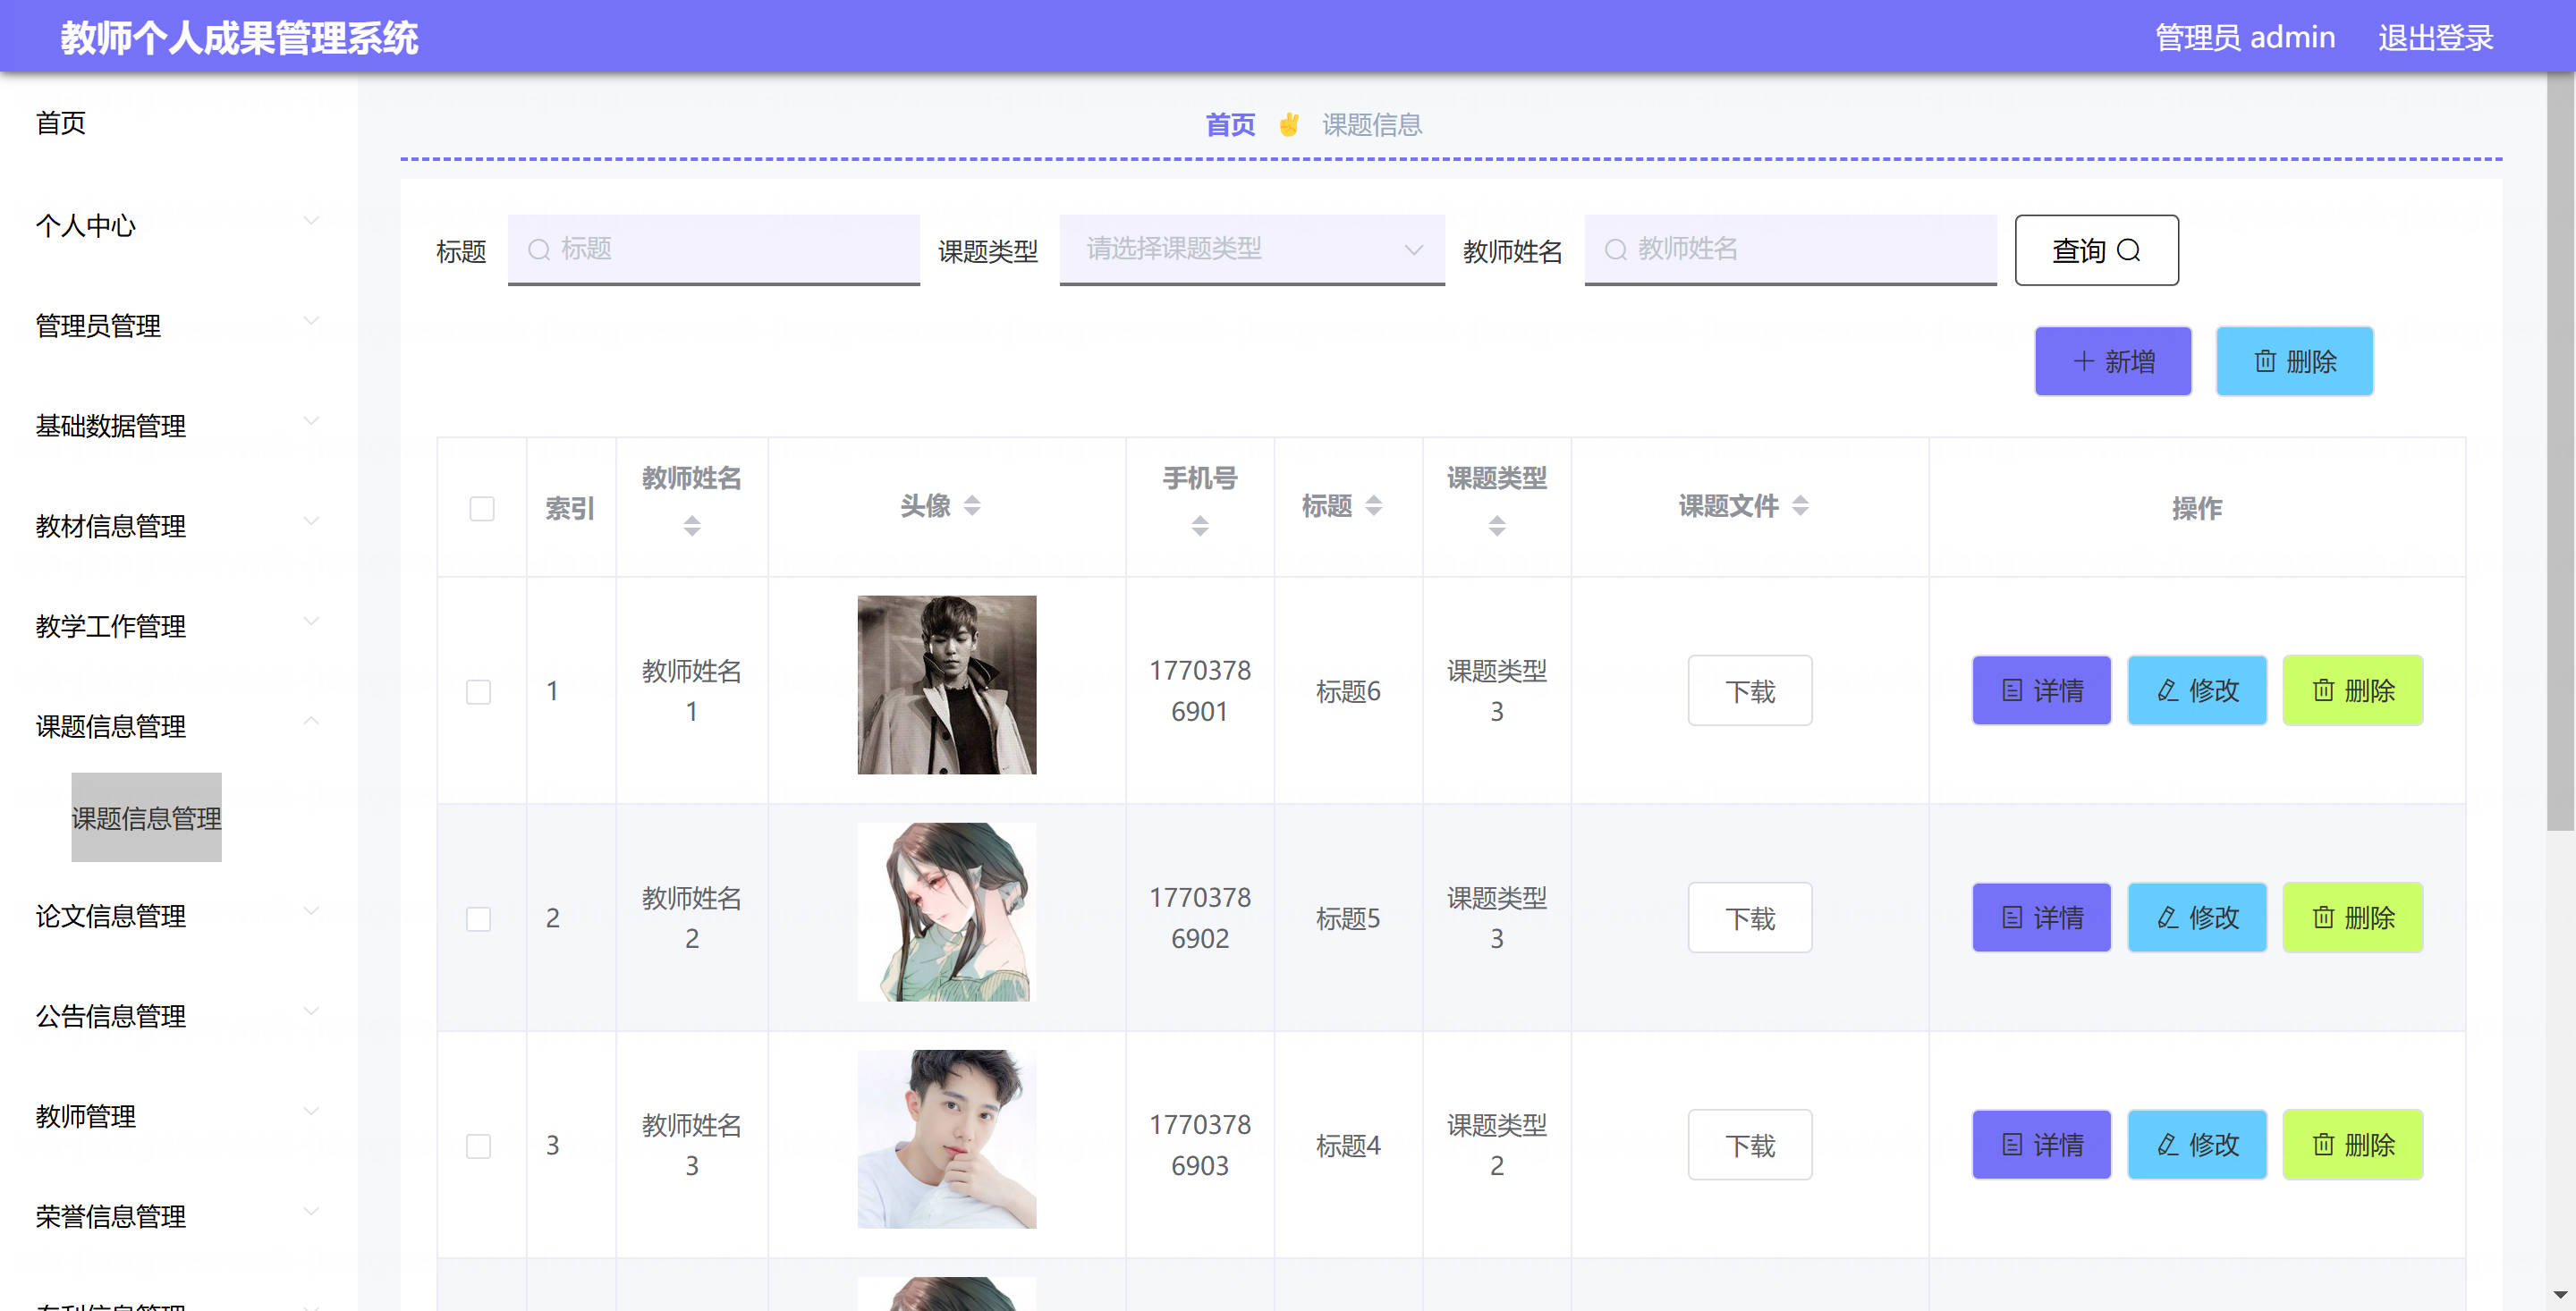Image resolution: width=2576 pixels, height=1311 pixels.
Task: Toggle the select-all checkbox in table header
Action: pyautogui.click(x=482, y=508)
